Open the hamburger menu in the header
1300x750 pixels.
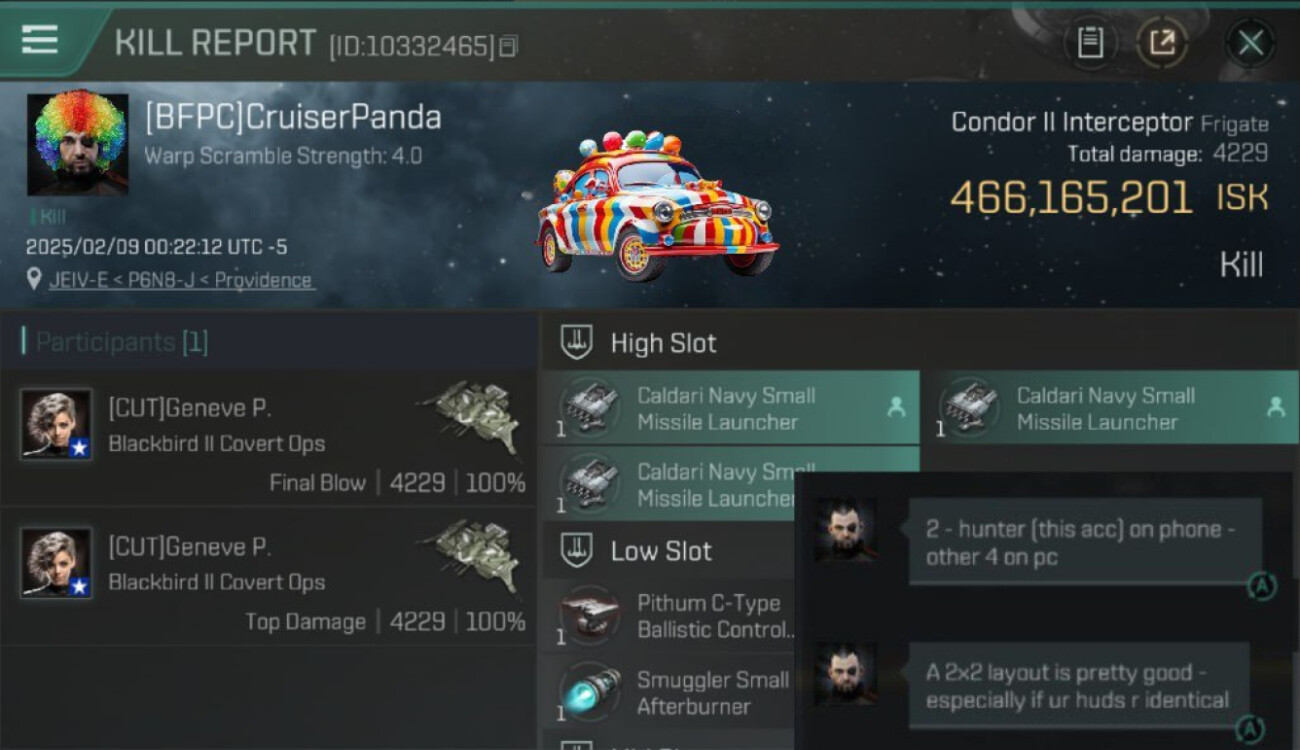pyautogui.click(x=40, y=40)
